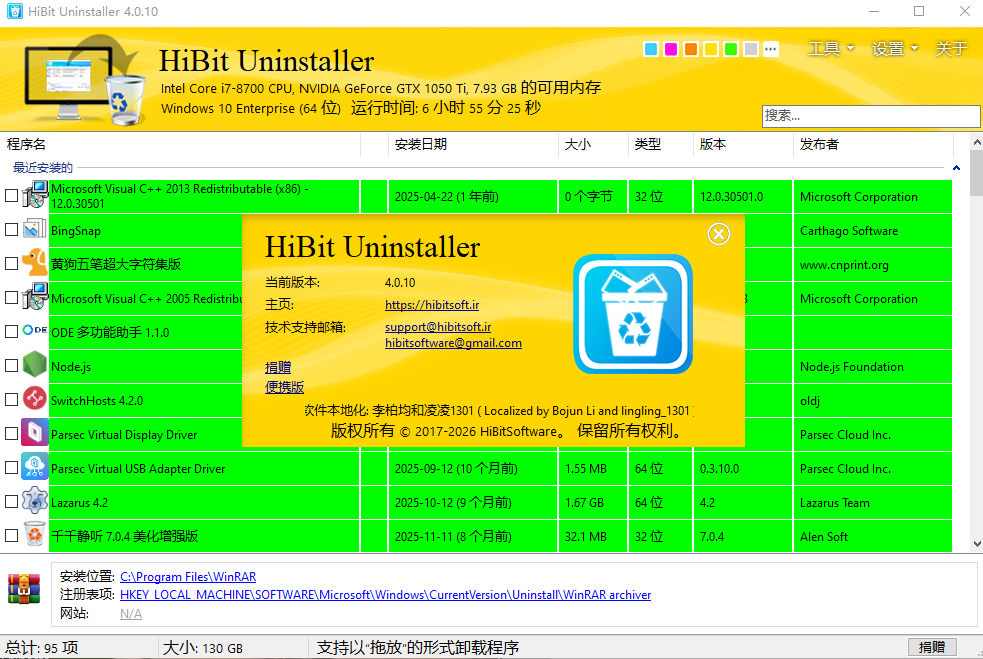The width and height of the screenshot is (983, 659).
Task: Click Lazarus Team publisher cell
Action: click(873, 503)
